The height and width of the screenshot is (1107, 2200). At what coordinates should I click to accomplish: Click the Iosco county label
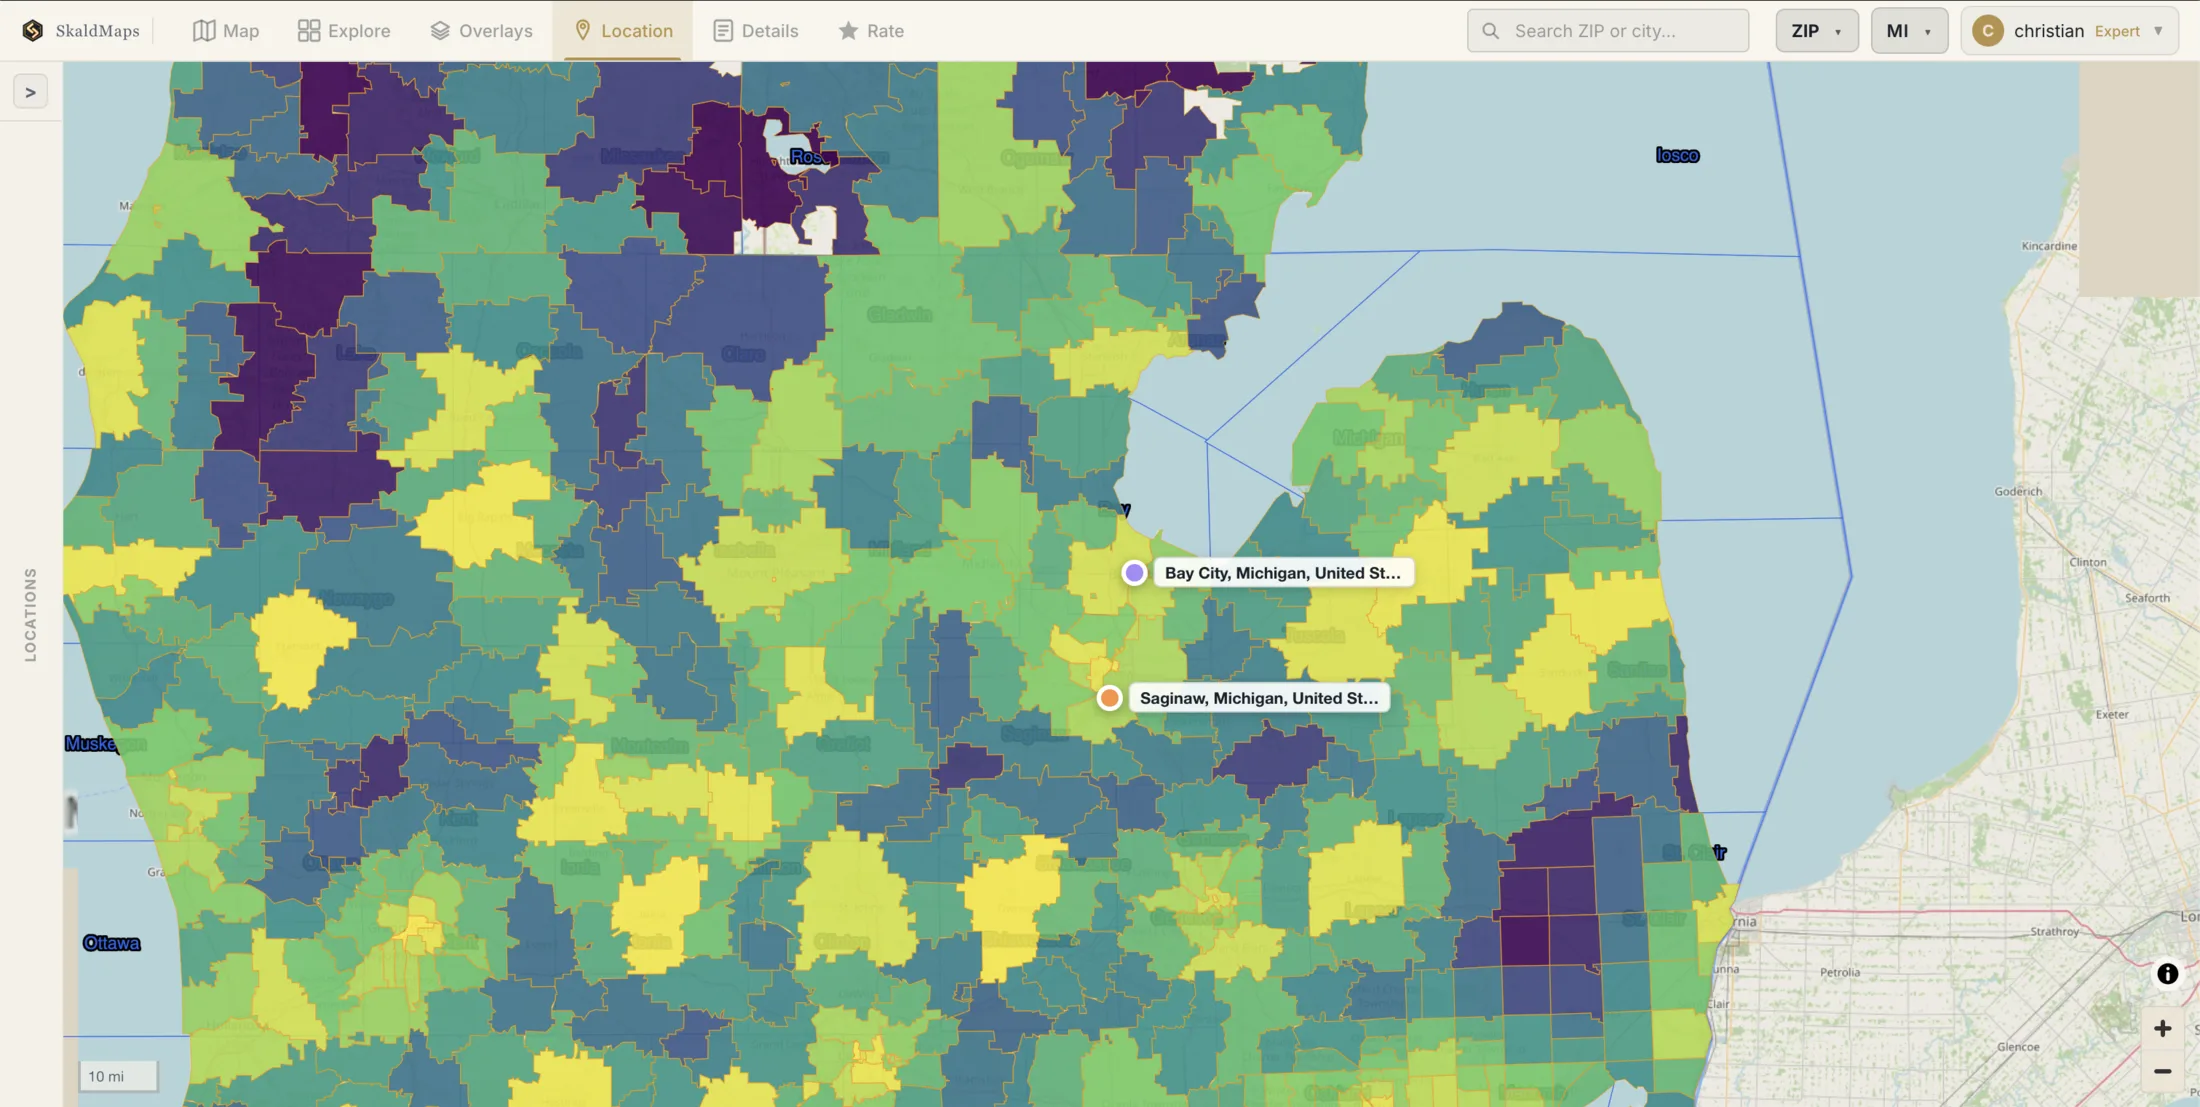1677,155
